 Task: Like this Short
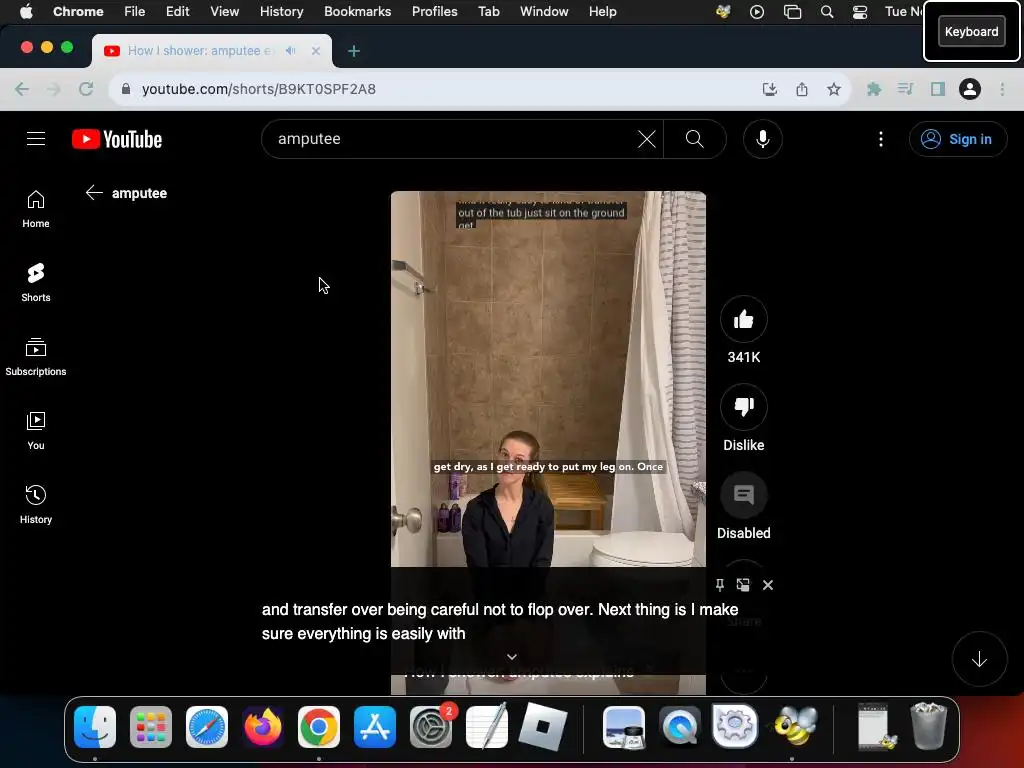point(743,319)
